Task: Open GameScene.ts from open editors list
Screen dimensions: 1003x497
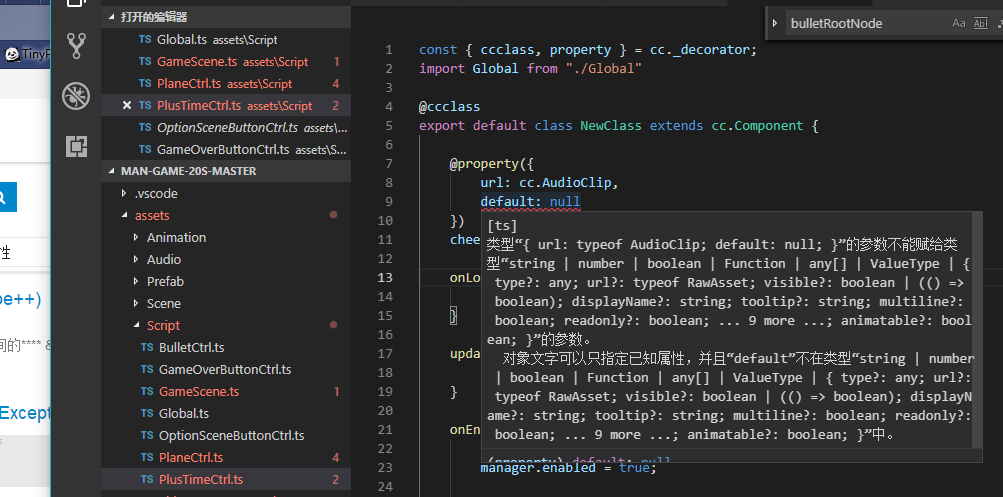Action: 197,61
